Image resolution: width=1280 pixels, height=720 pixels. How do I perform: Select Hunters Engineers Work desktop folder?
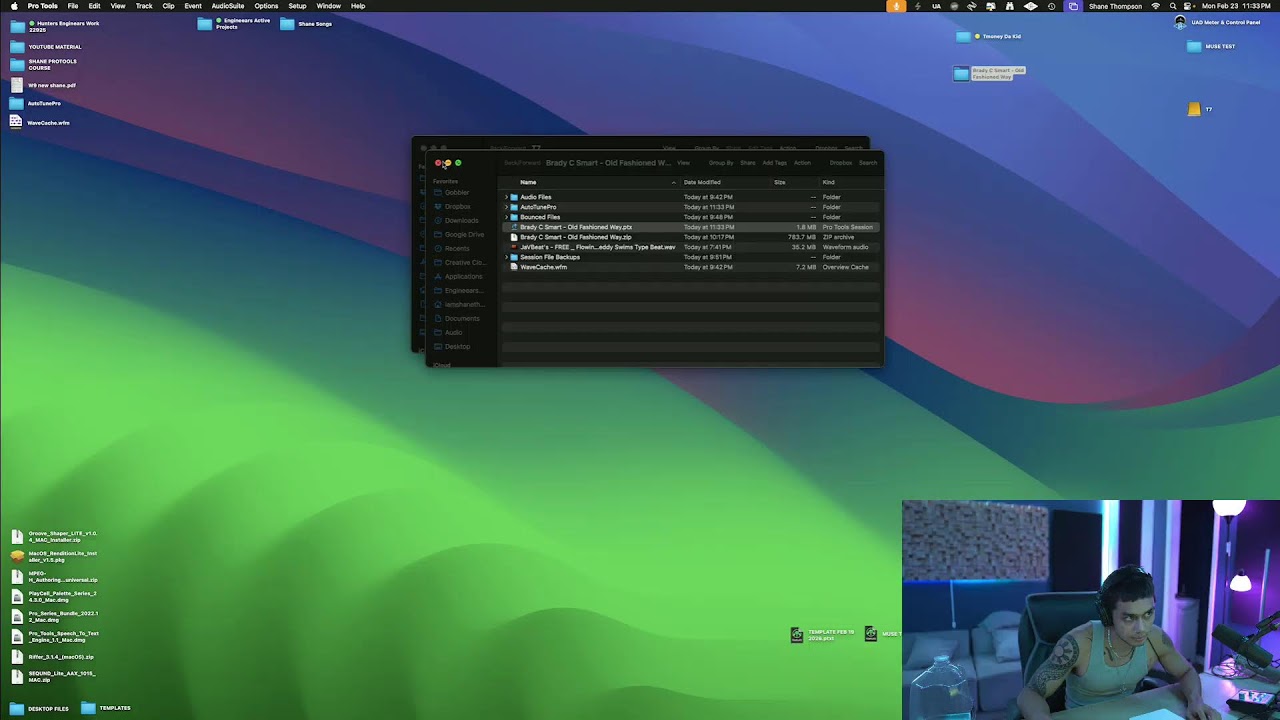55,26
